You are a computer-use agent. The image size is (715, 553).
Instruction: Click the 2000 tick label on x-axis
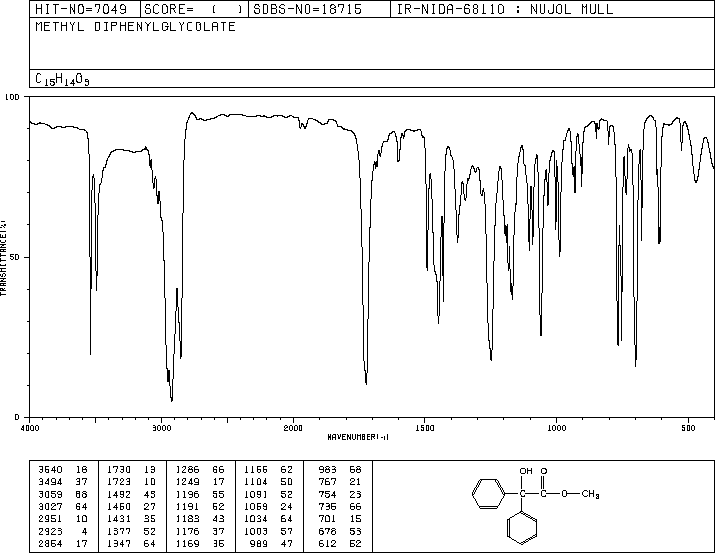pyautogui.click(x=293, y=428)
